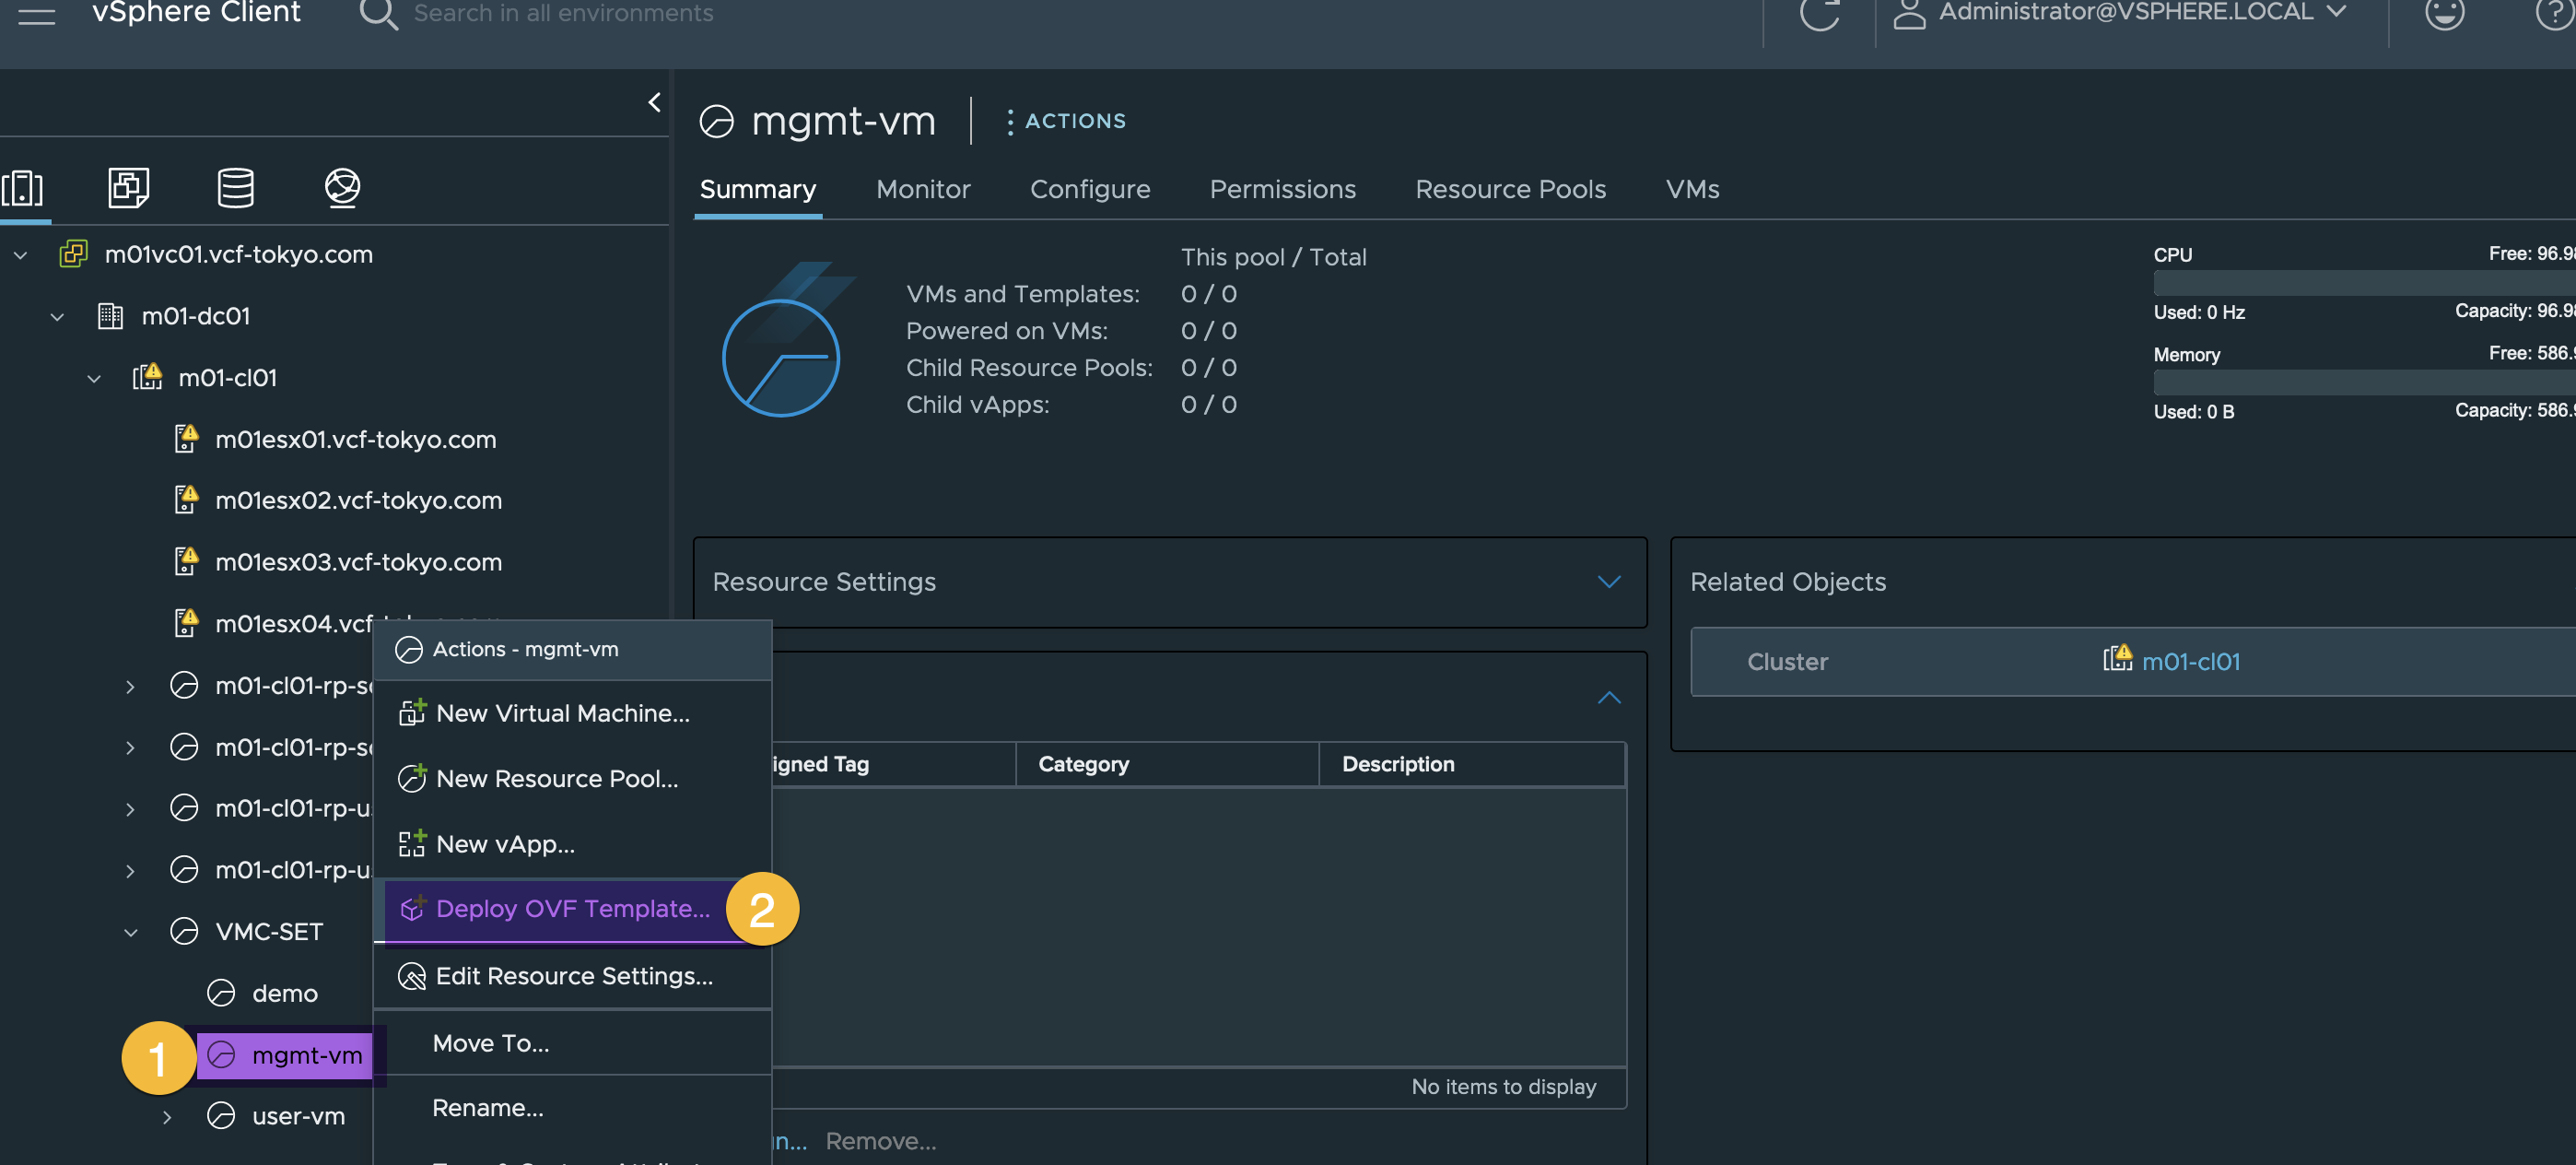Refresh the vSphere Client view
This screenshot has height=1165, width=2576.
[x=1819, y=14]
